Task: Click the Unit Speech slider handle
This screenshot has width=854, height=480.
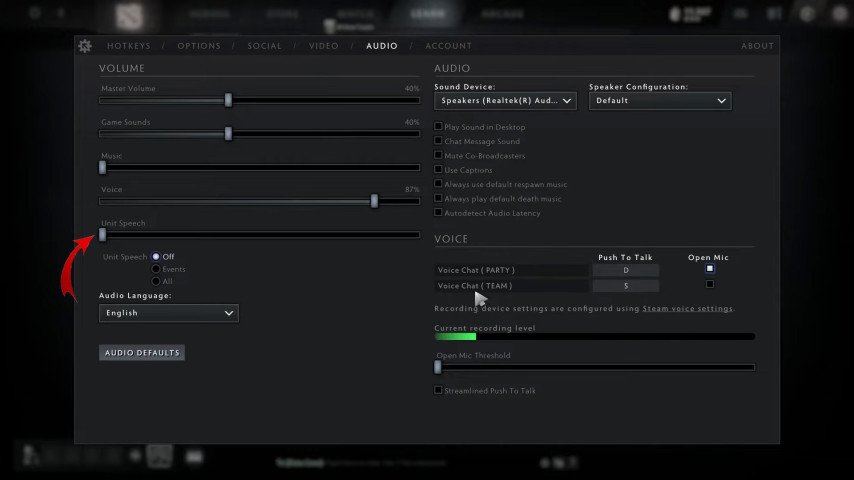Action: pos(102,235)
